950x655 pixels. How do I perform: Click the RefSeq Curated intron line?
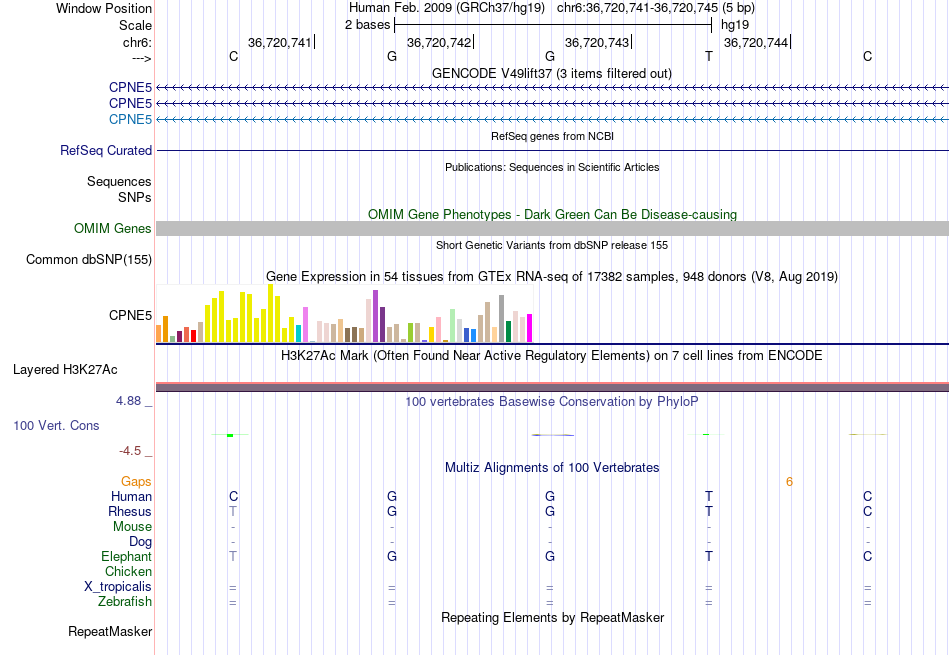(x=552, y=150)
